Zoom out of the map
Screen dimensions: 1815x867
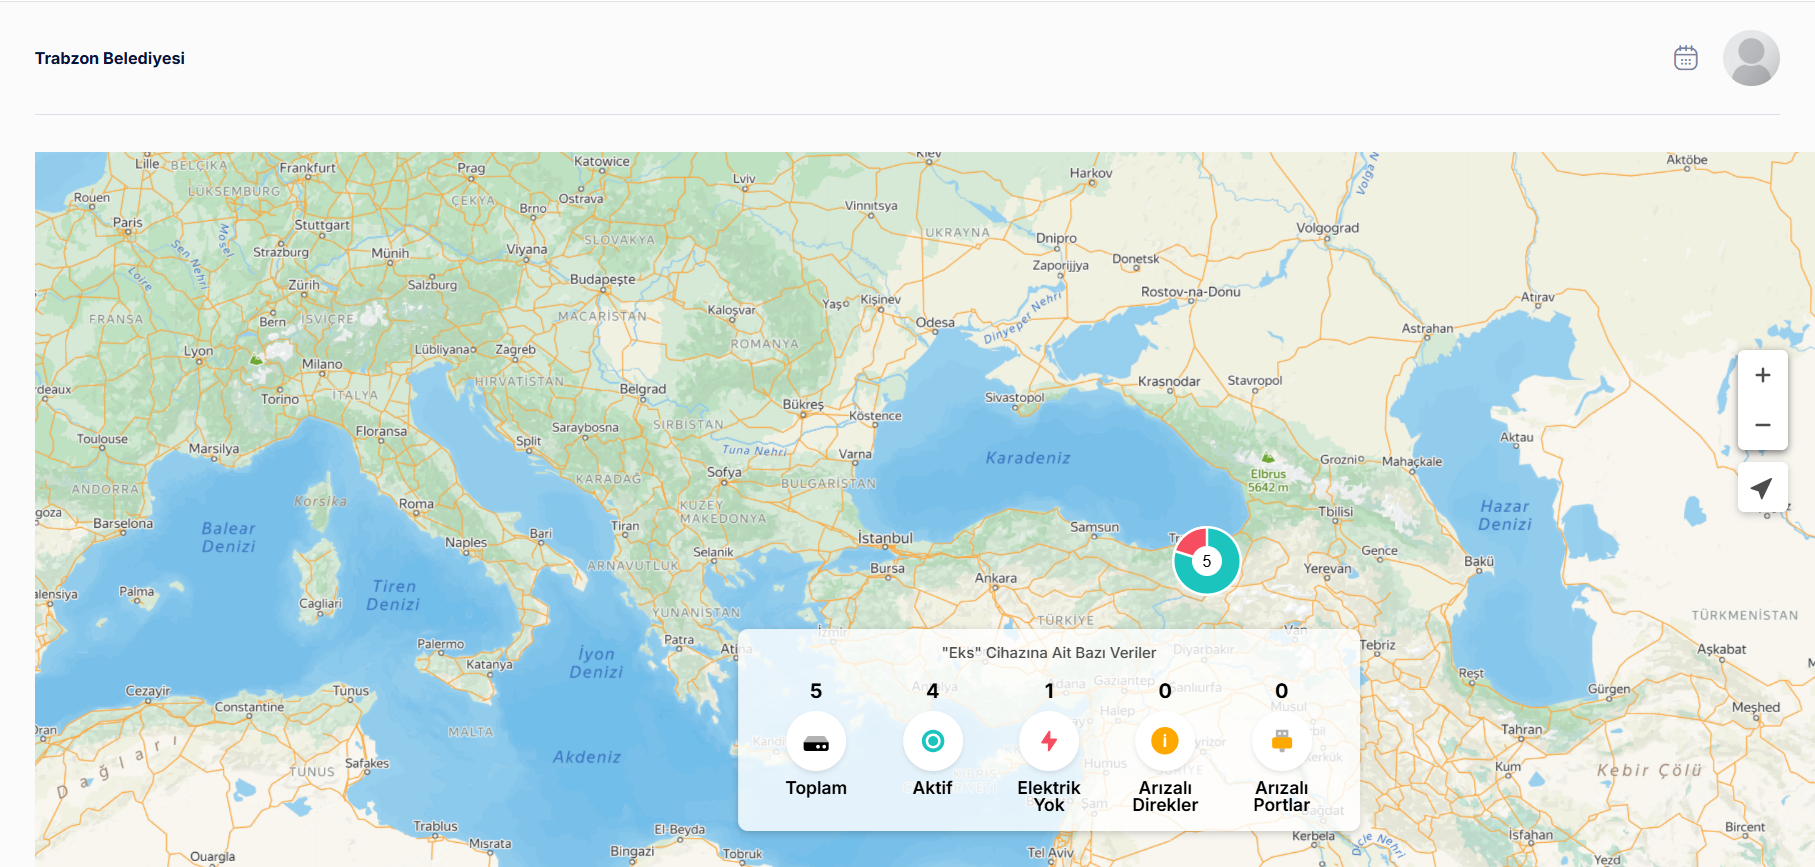(1762, 425)
